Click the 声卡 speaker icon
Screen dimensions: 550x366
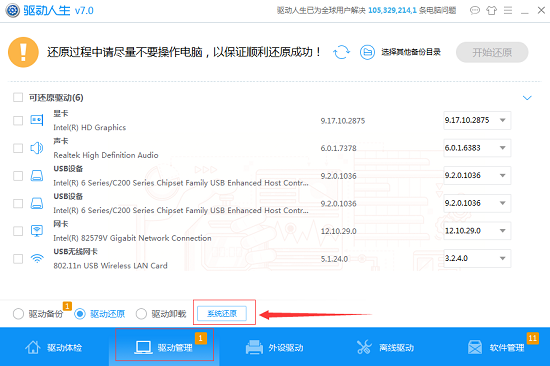click(37, 148)
